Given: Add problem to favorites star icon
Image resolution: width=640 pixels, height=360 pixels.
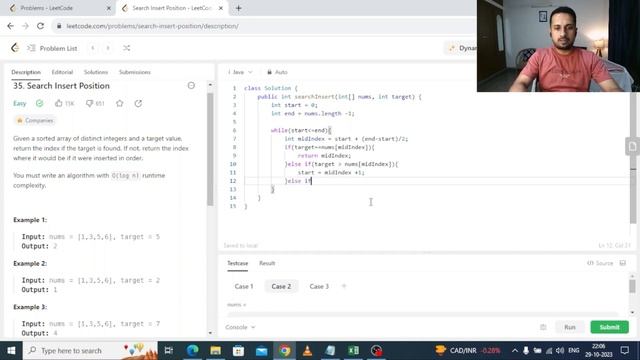Looking at the screenshot, I should [x=120, y=104].
